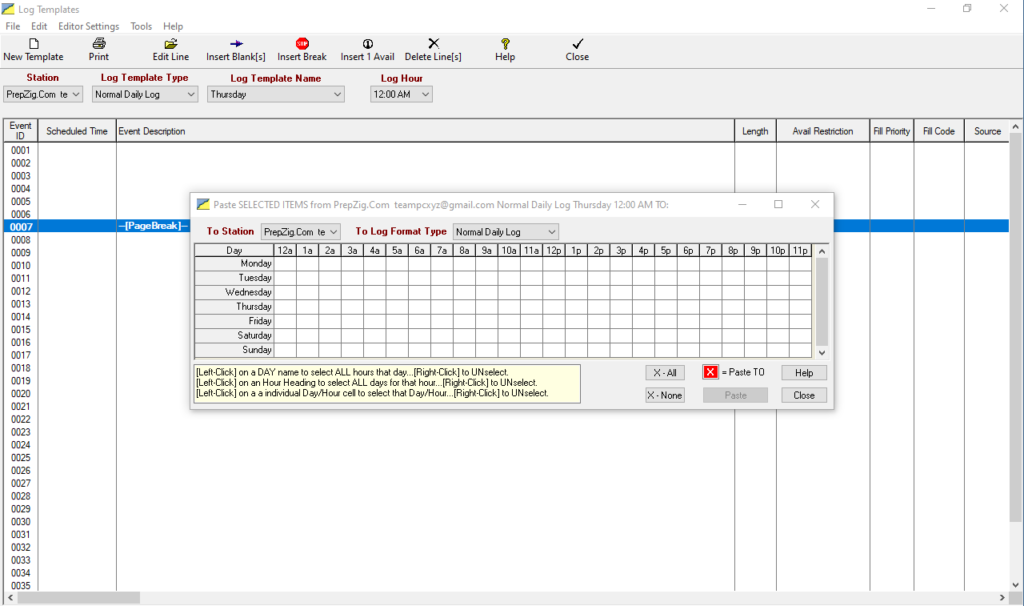Click the dialog Help button
This screenshot has width=1024, height=606.
[804, 373]
